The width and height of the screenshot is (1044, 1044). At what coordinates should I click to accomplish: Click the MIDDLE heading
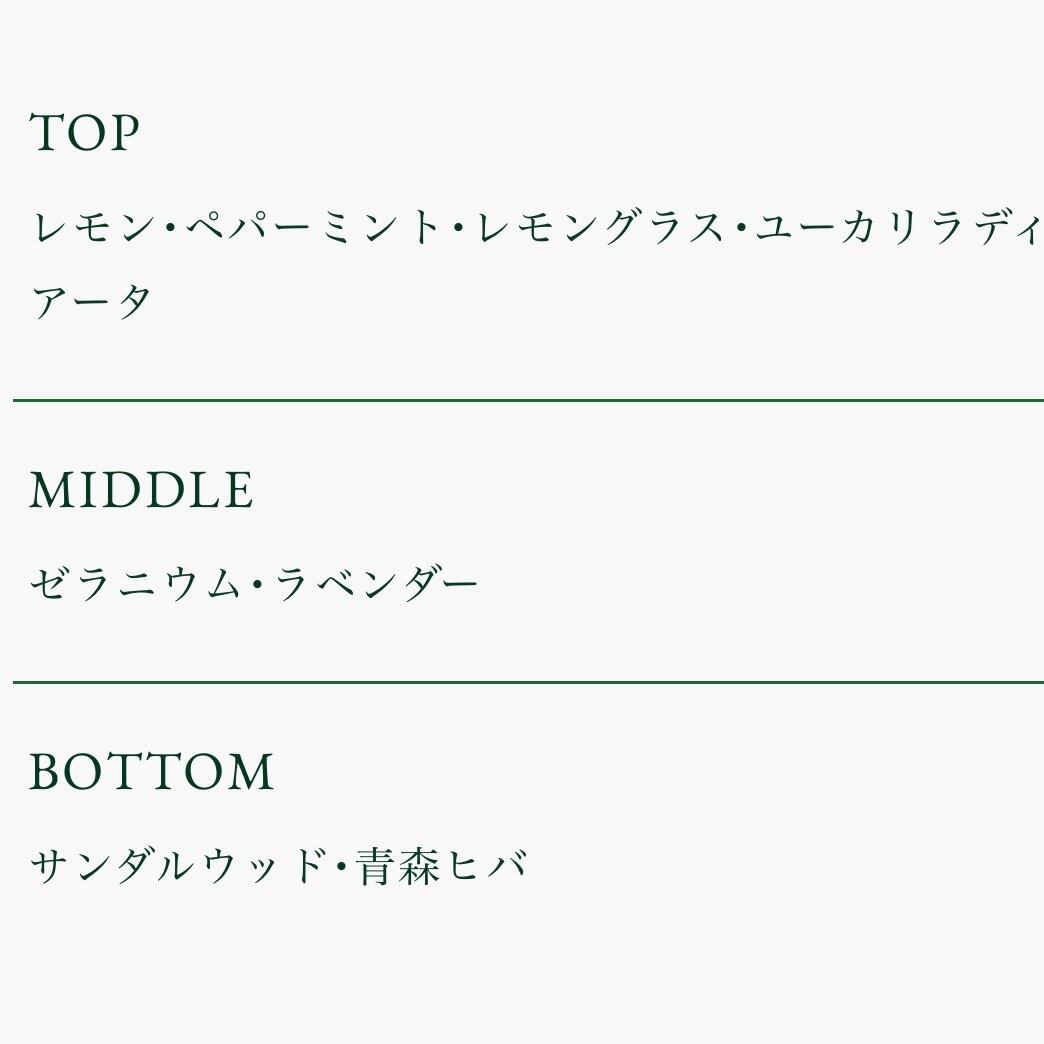tap(141, 492)
